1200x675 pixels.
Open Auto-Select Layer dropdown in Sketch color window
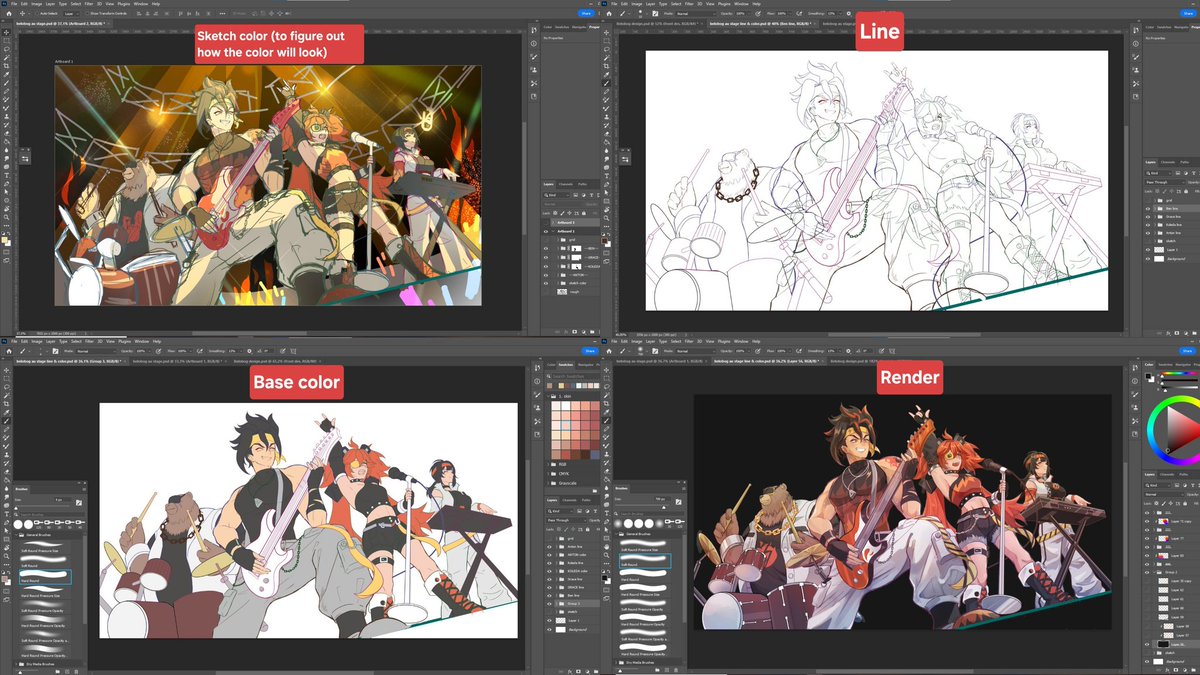(x=72, y=14)
